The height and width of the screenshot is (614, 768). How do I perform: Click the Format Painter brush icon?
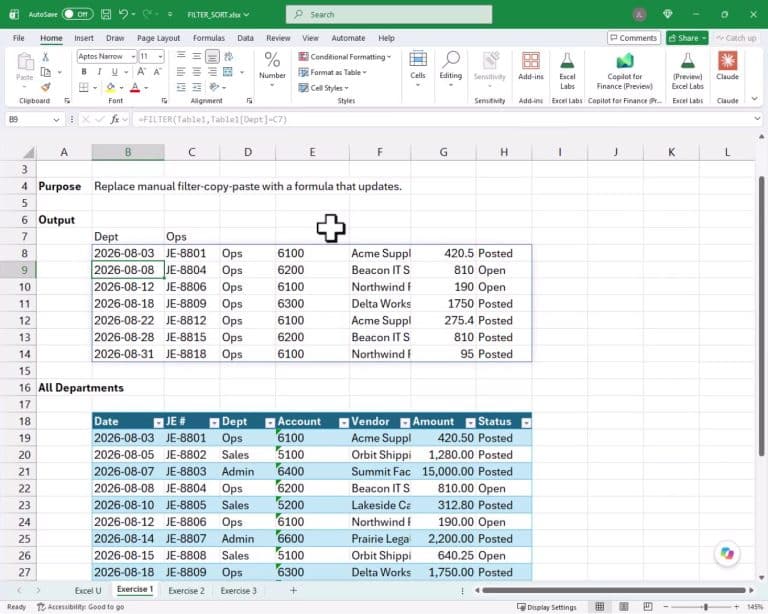click(x=46, y=87)
